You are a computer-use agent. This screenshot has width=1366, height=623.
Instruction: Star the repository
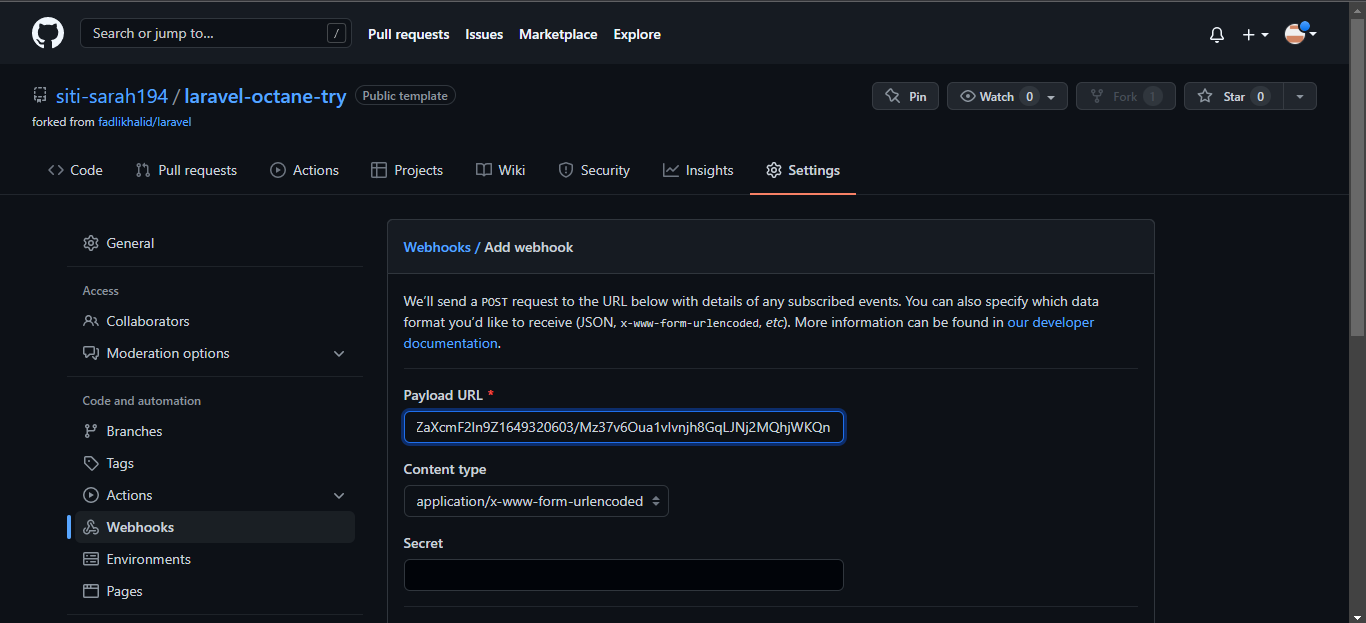(1234, 97)
